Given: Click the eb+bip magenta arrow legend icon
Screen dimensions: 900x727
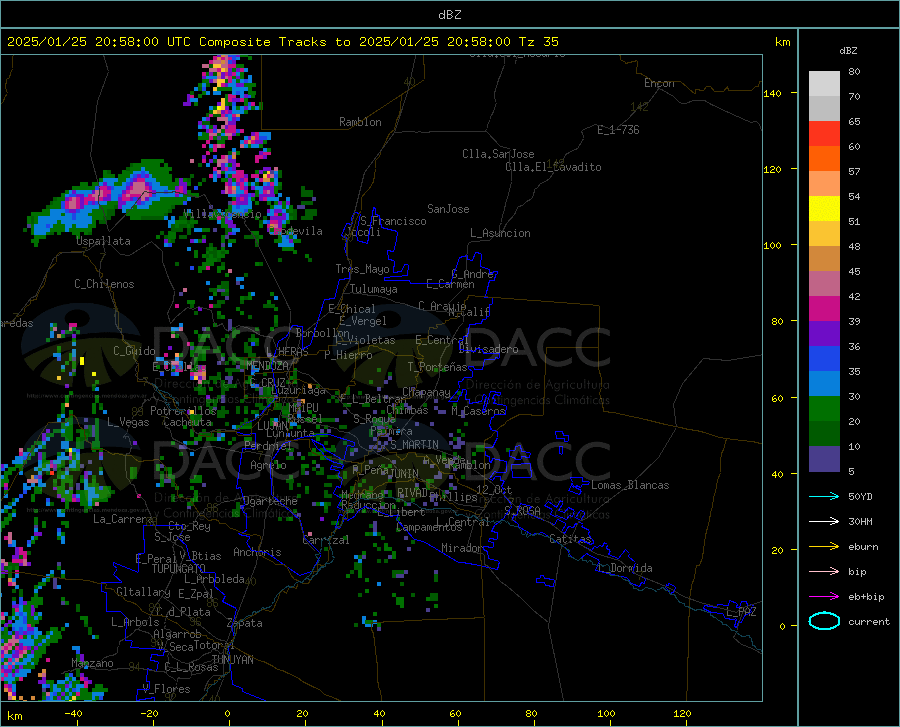Looking at the screenshot, I should coord(824,597).
